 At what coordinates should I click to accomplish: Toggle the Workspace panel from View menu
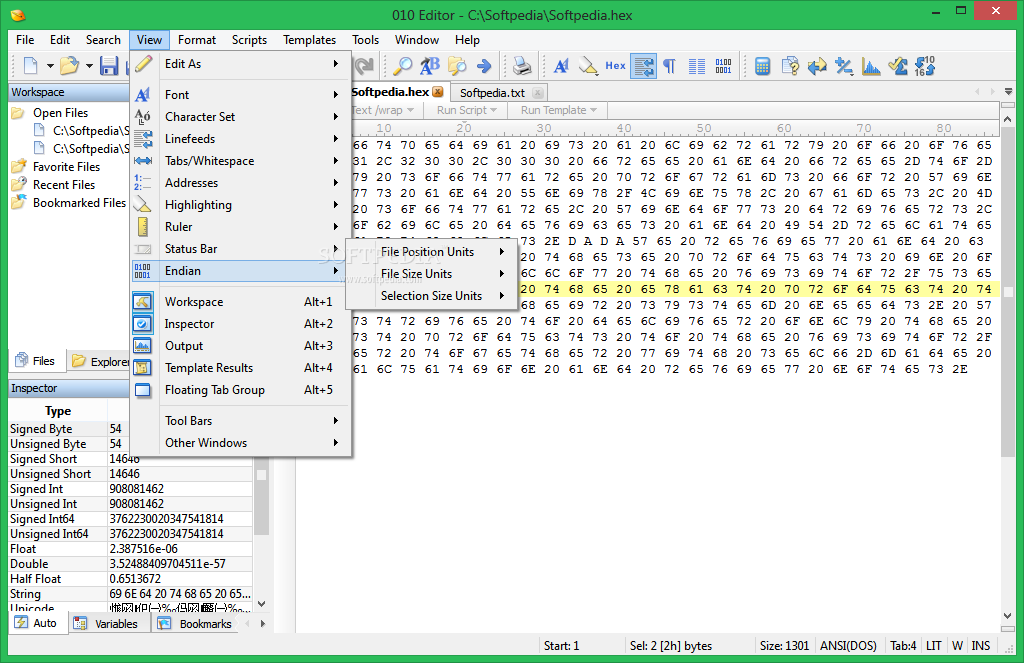point(241,302)
